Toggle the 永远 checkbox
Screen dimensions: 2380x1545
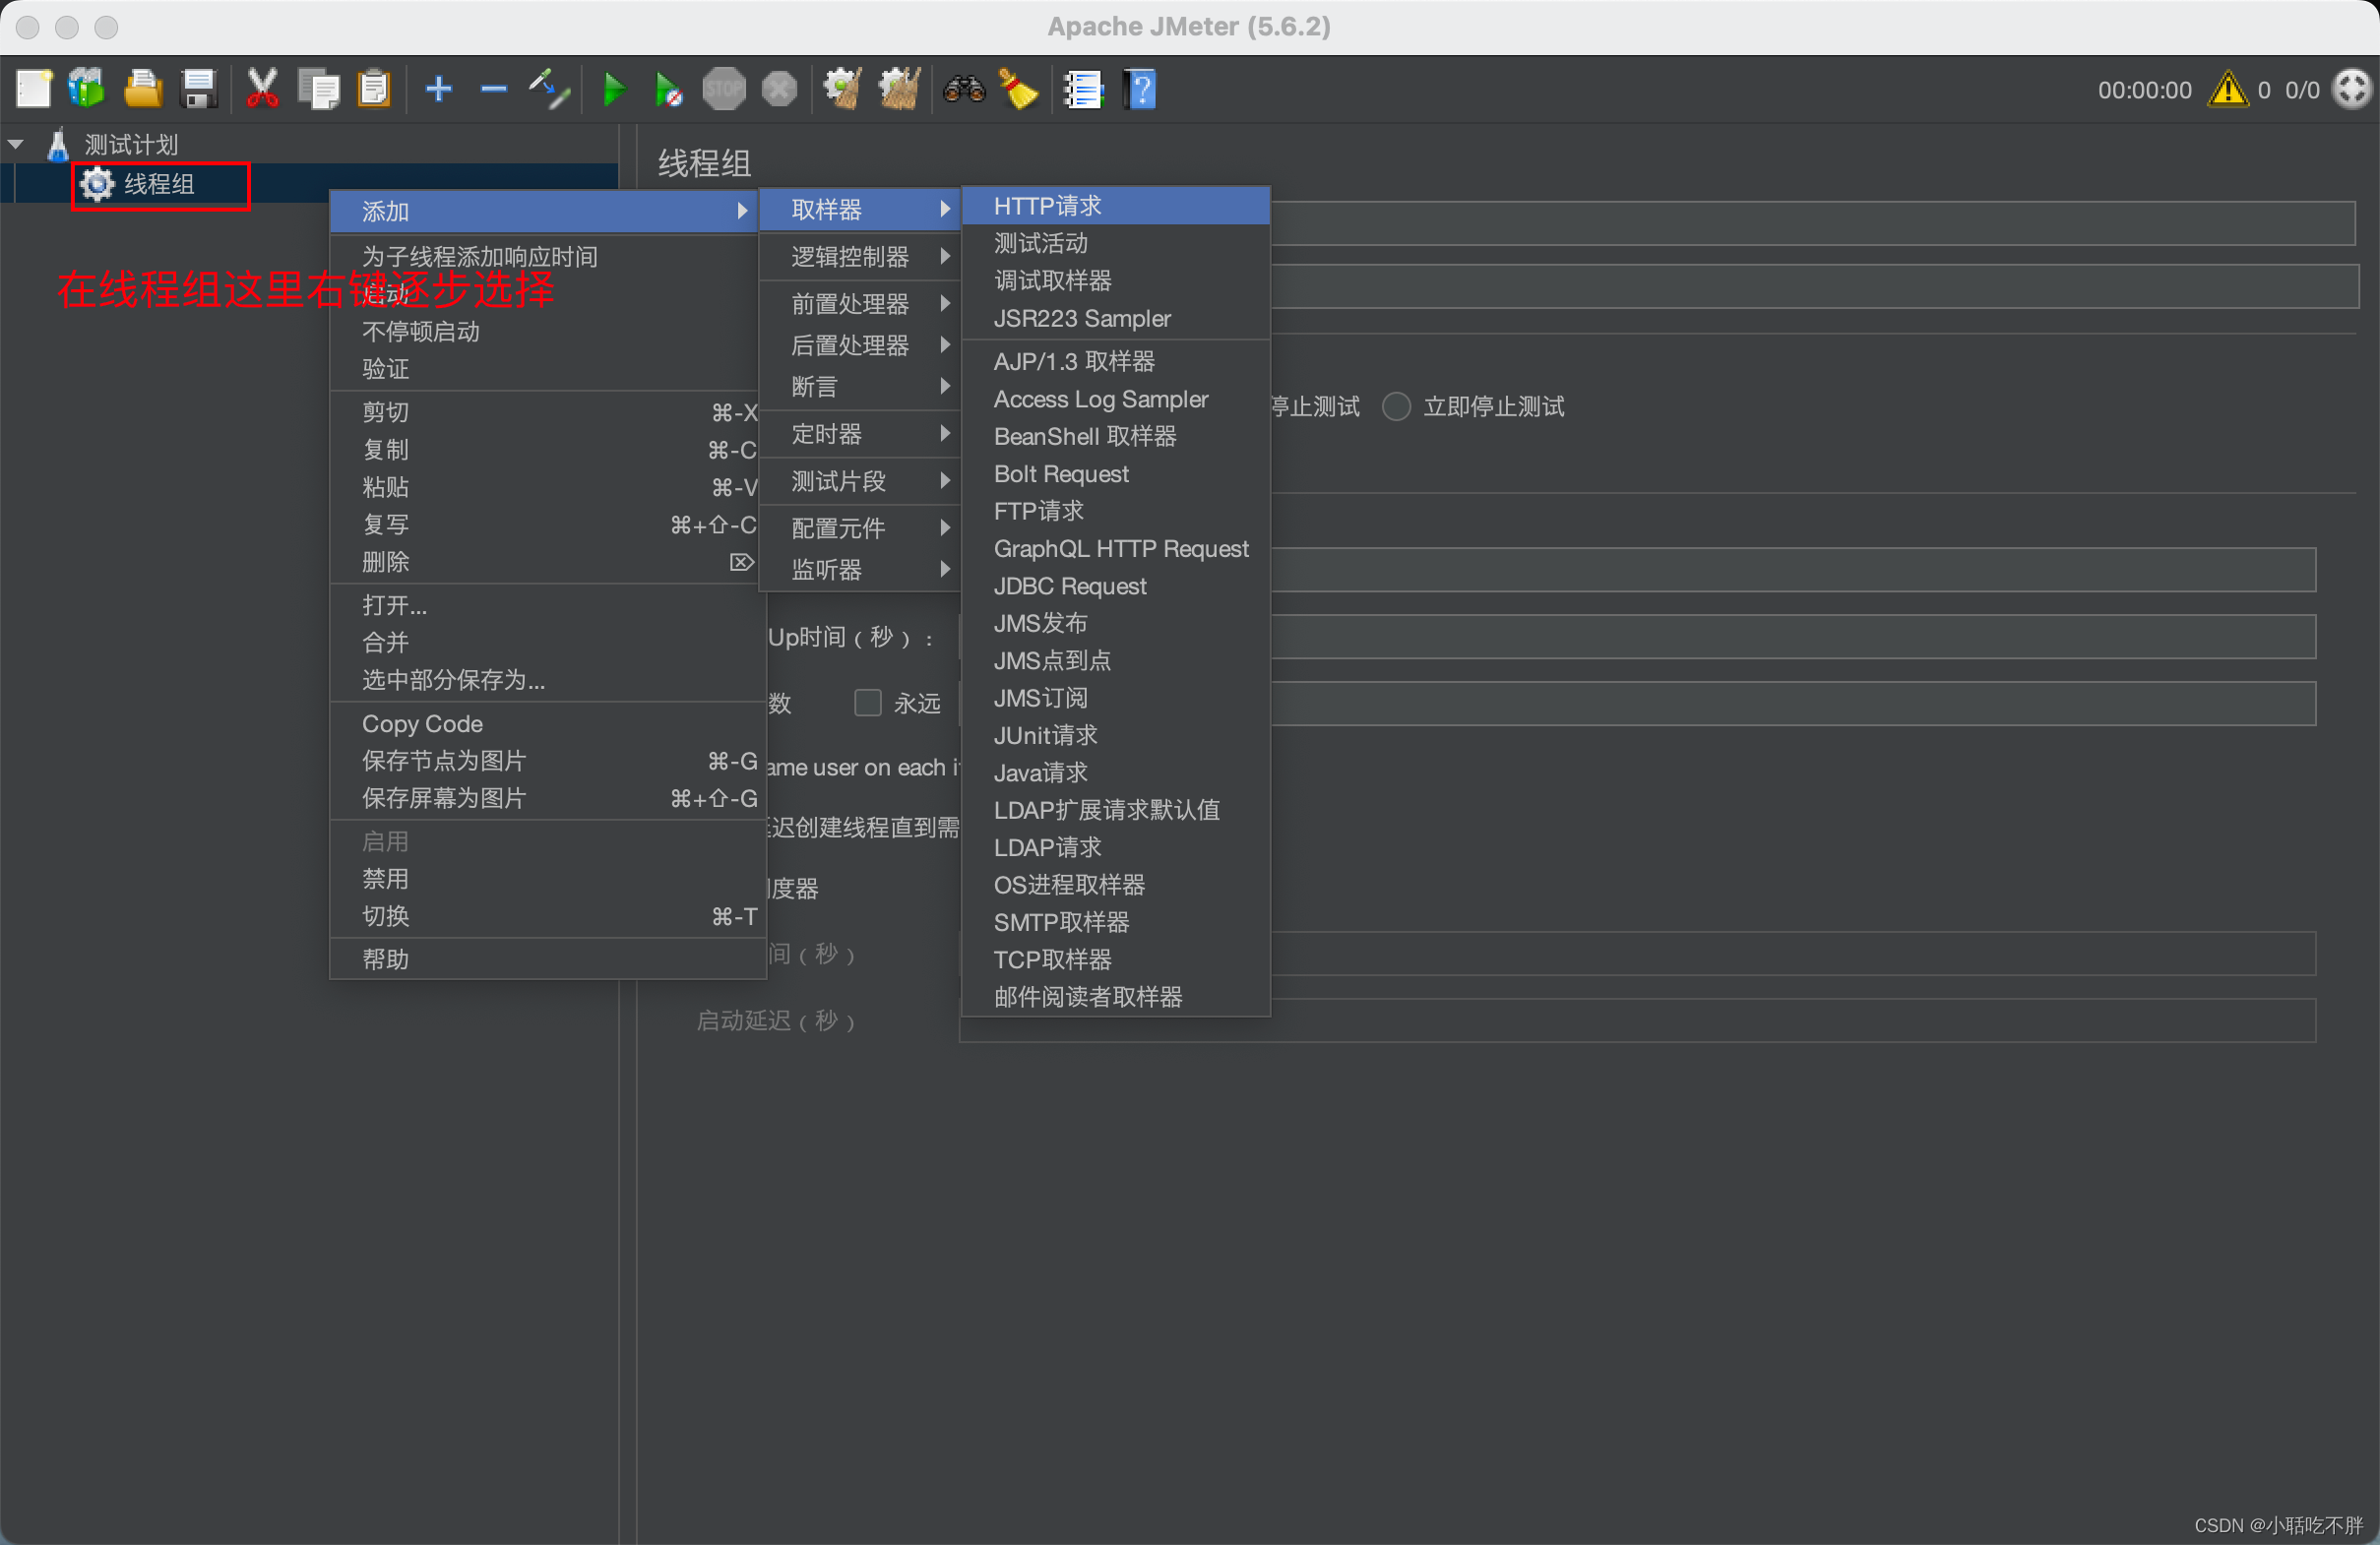(867, 703)
